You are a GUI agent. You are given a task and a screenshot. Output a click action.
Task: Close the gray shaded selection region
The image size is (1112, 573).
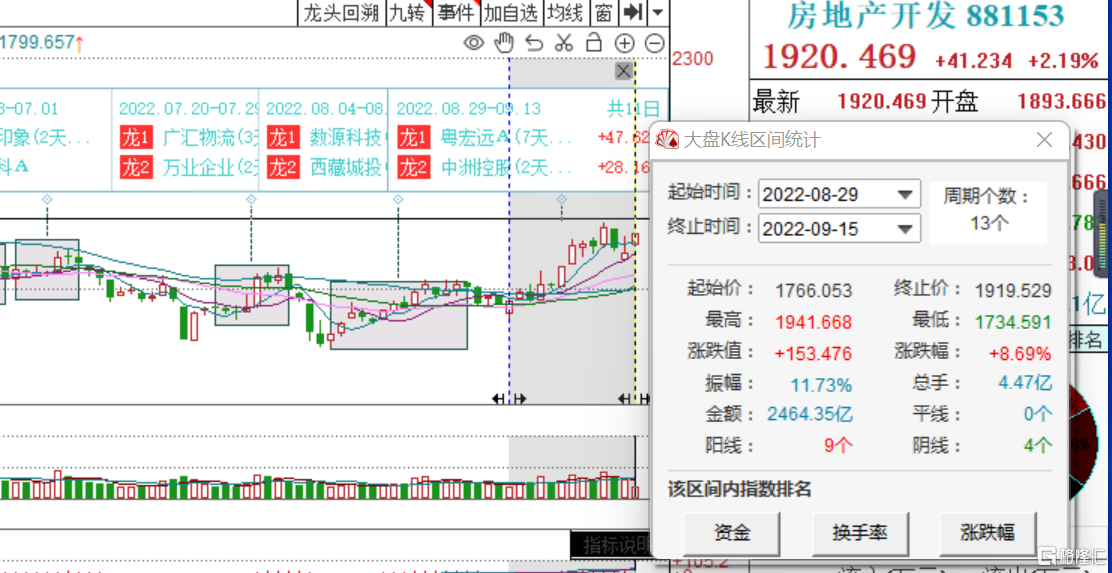pyautogui.click(x=623, y=70)
